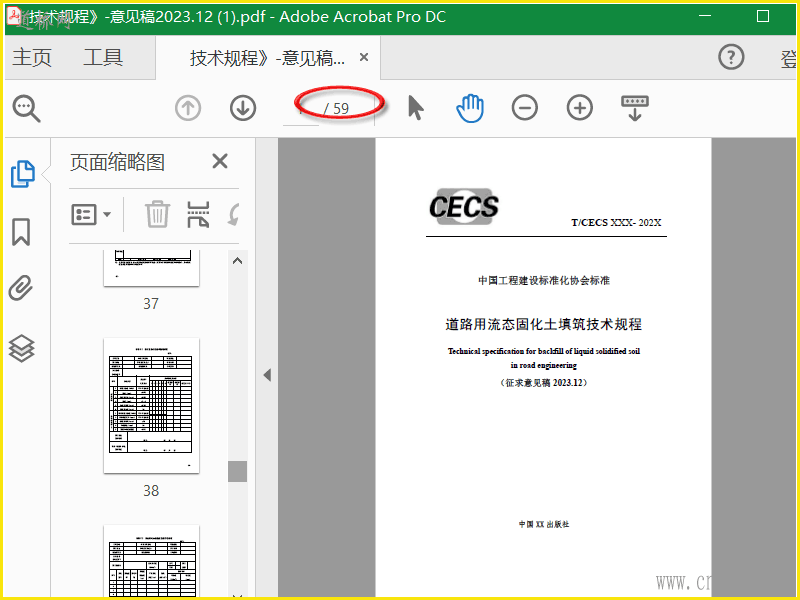Click the insert pages break icon
Screen dimensions: 800x600
point(198,214)
